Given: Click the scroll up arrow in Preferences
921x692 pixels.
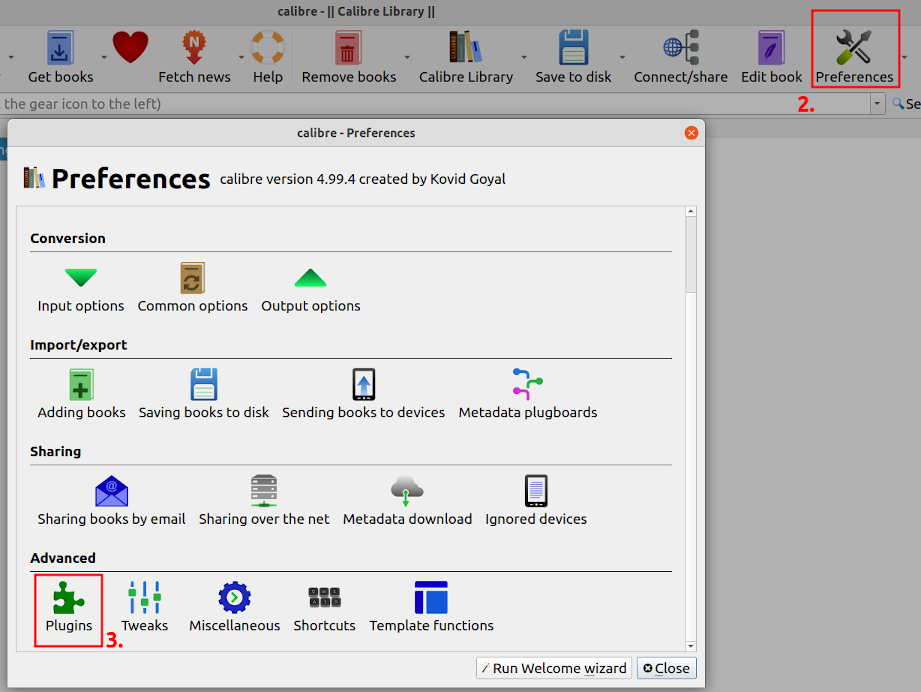Looking at the screenshot, I should point(691,211).
